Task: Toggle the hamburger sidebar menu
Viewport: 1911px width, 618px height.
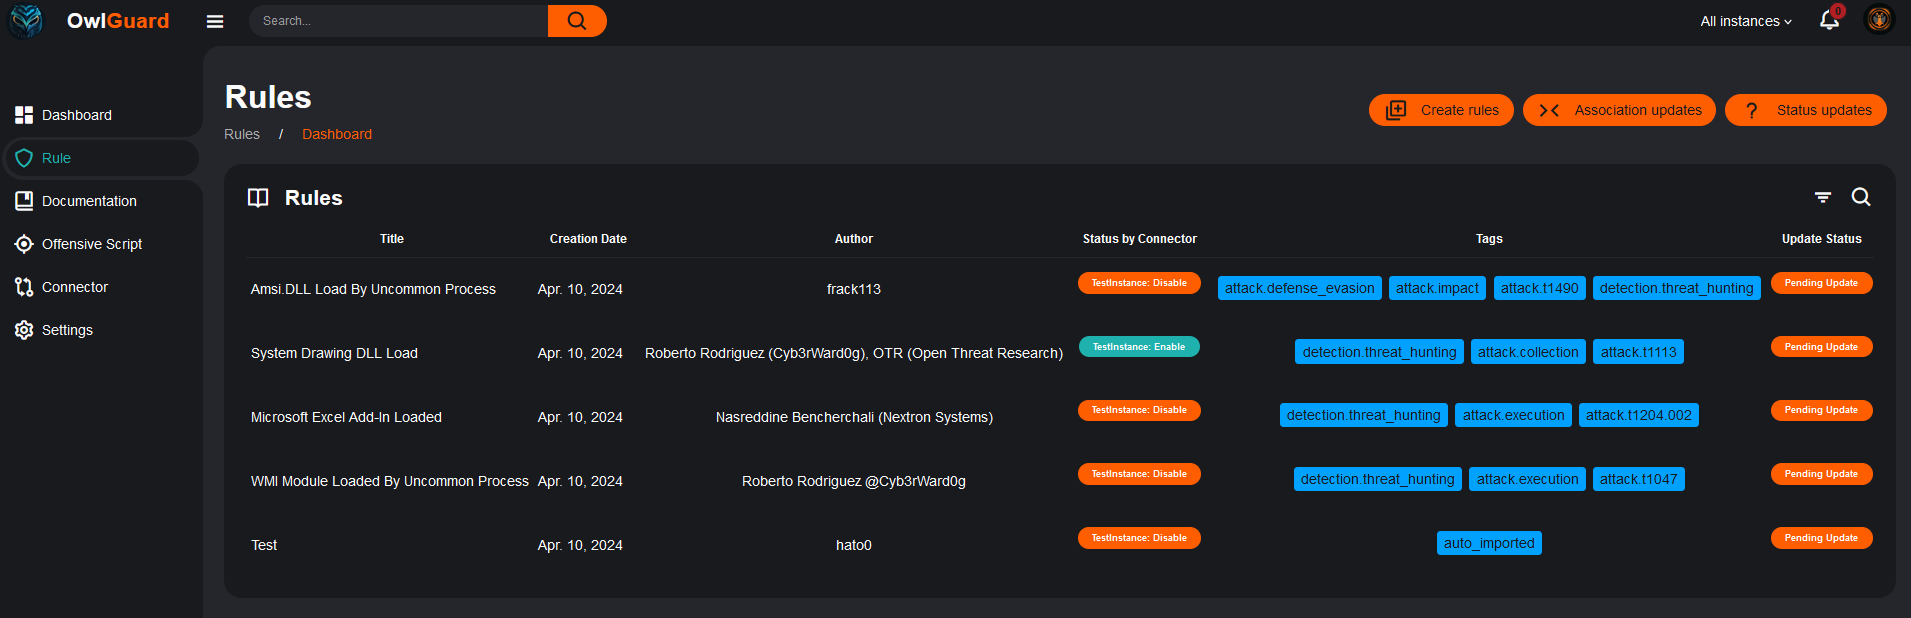Action: tap(215, 21)
